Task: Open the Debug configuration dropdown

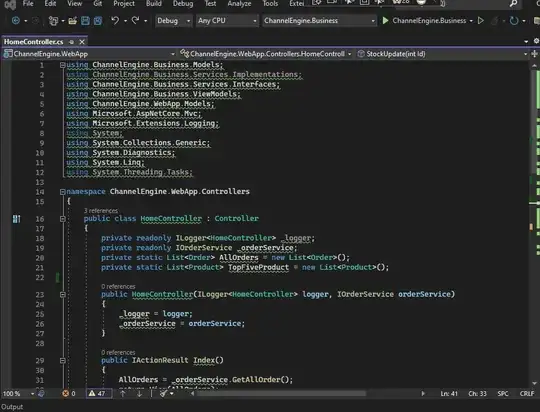Action: tap(173, 21)
